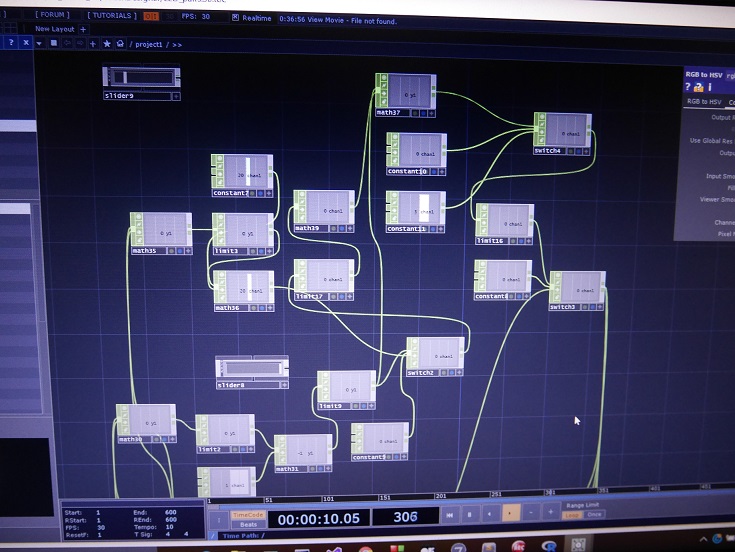Image resolution: width=735 pixels, height=552 pixels.
Task: Expand the slider9 node flag menu
Action: [x=176, y=96]
